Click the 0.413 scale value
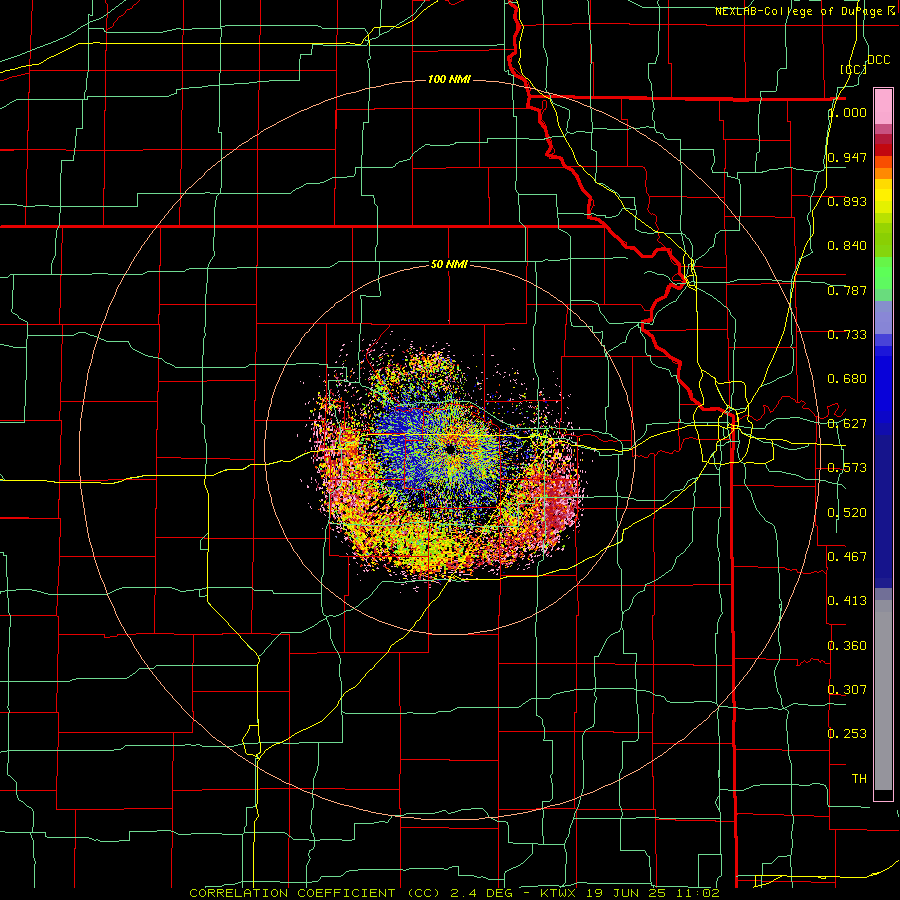 point(847,601)
